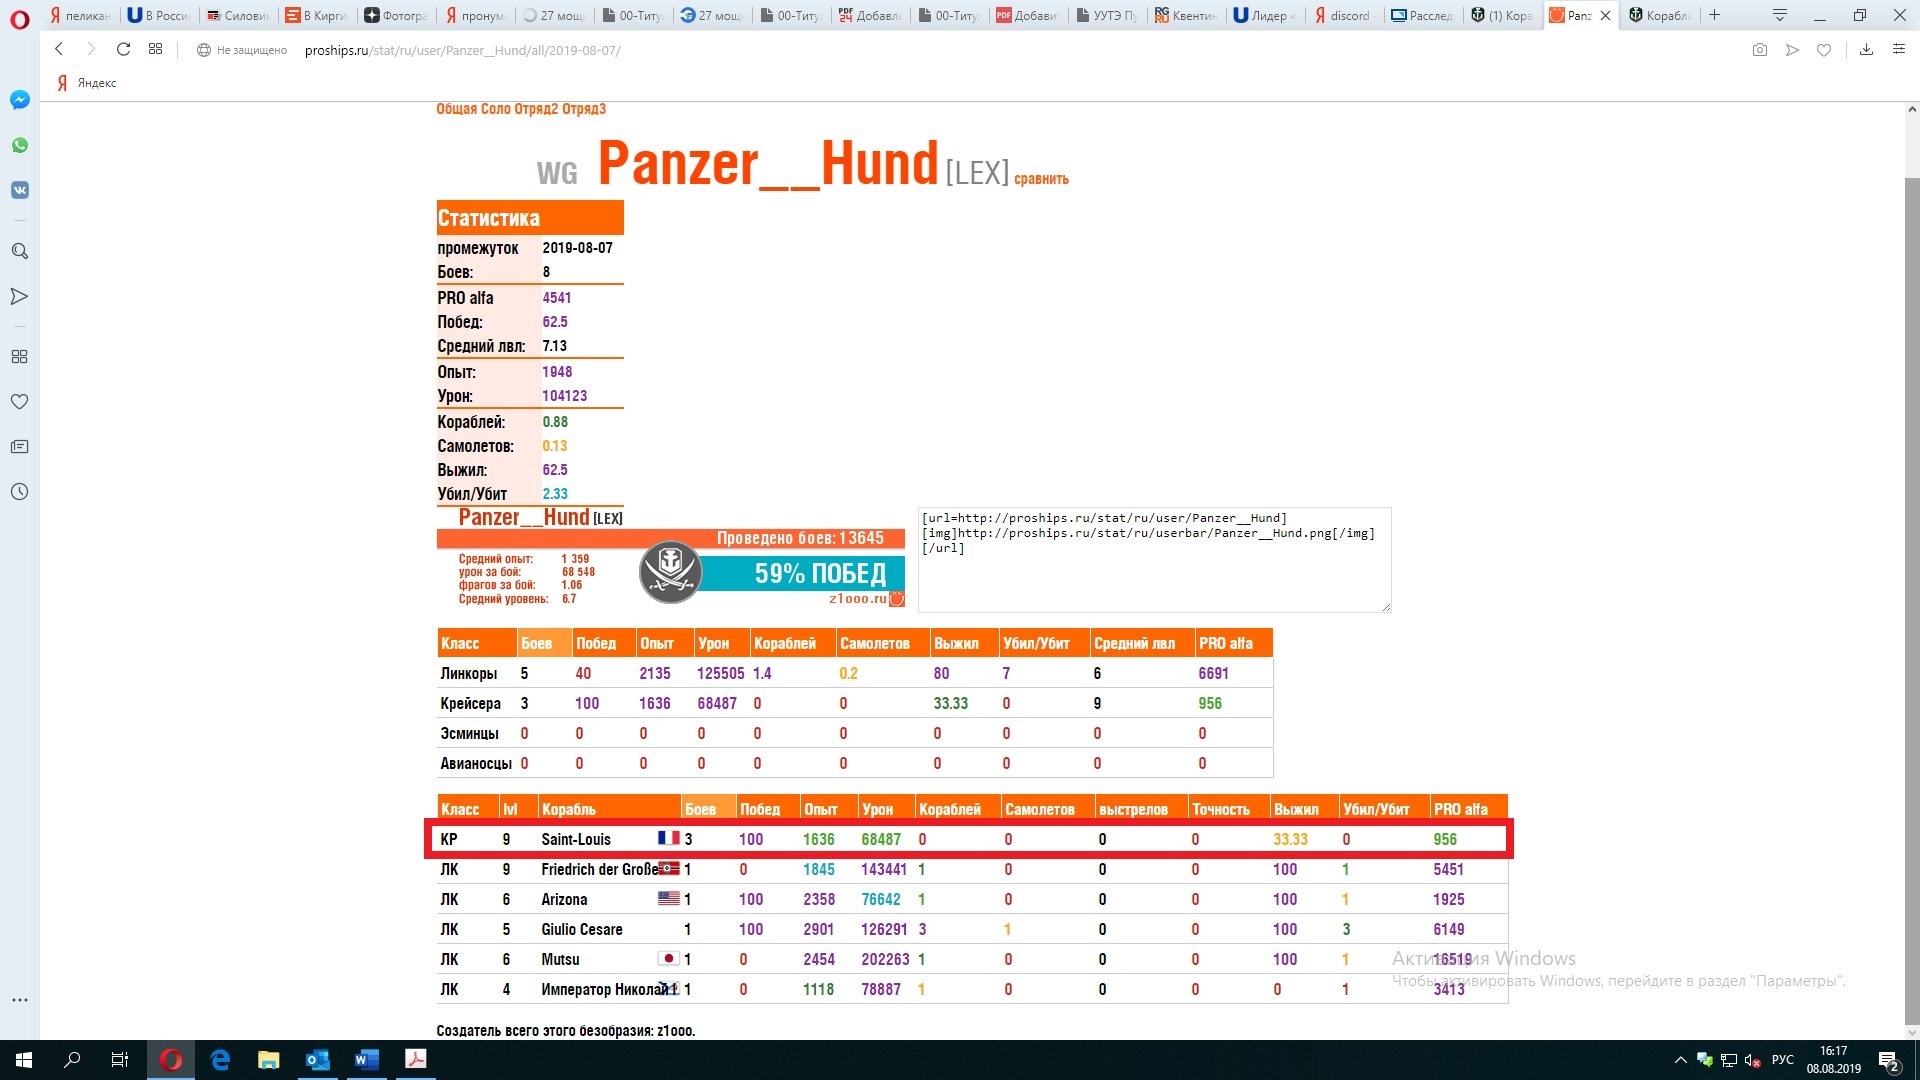Select the Saint-Louis ship name
The image size is (1920, 1080).
[x=576, y=839]
